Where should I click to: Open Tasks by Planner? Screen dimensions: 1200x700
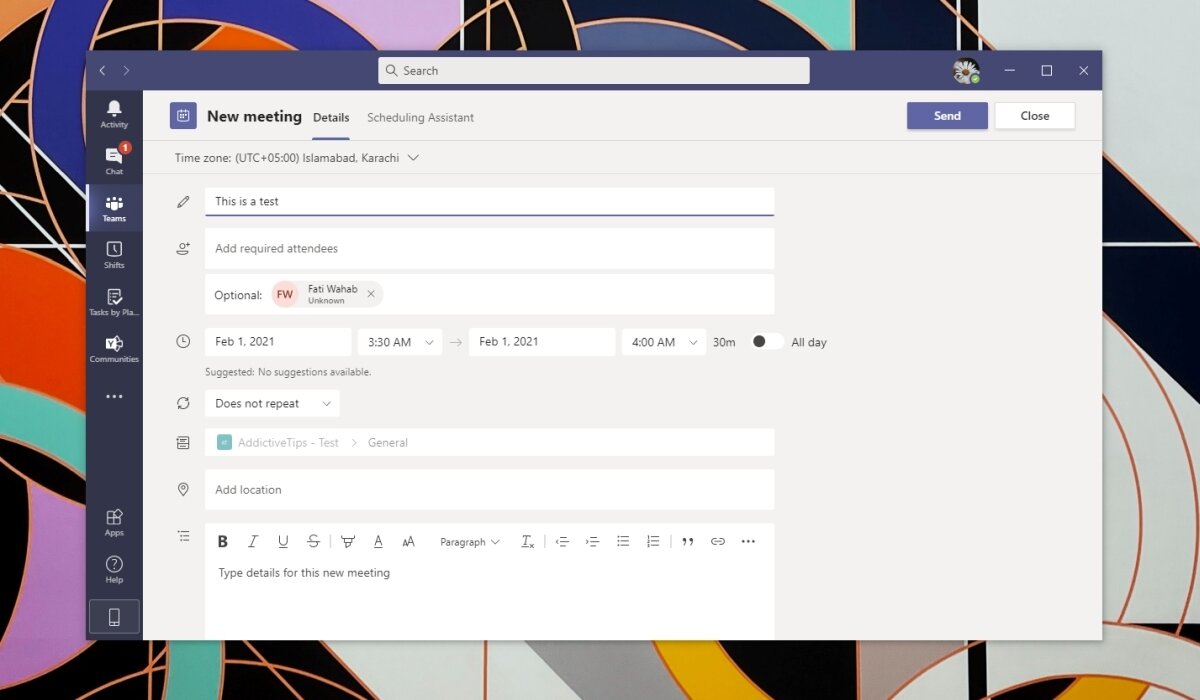point(114,303)
